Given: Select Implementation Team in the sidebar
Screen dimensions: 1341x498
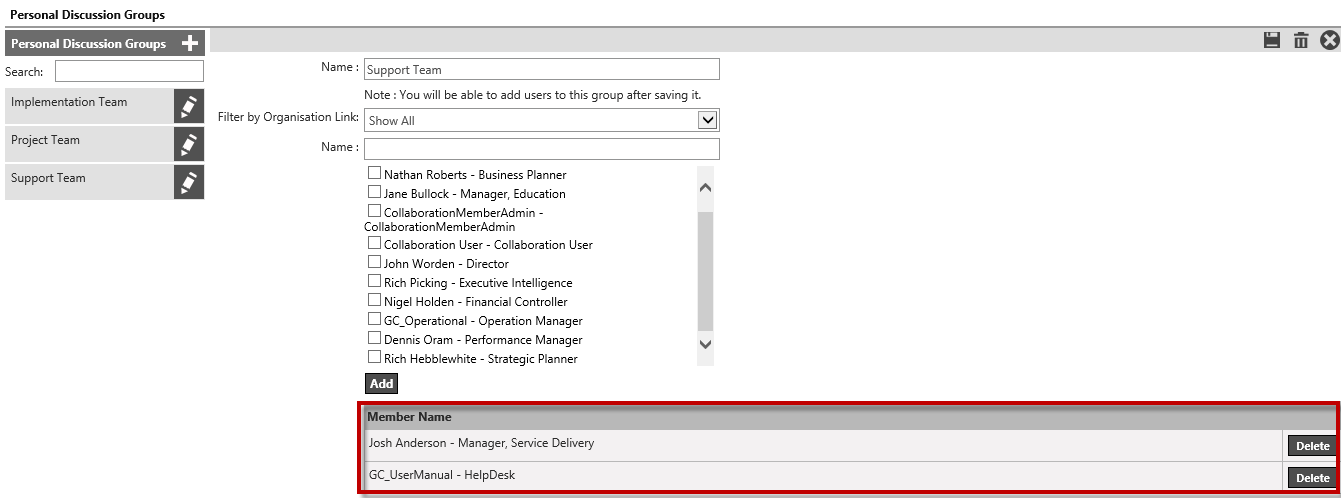Looking at the screenshot, I should point(89,106).
